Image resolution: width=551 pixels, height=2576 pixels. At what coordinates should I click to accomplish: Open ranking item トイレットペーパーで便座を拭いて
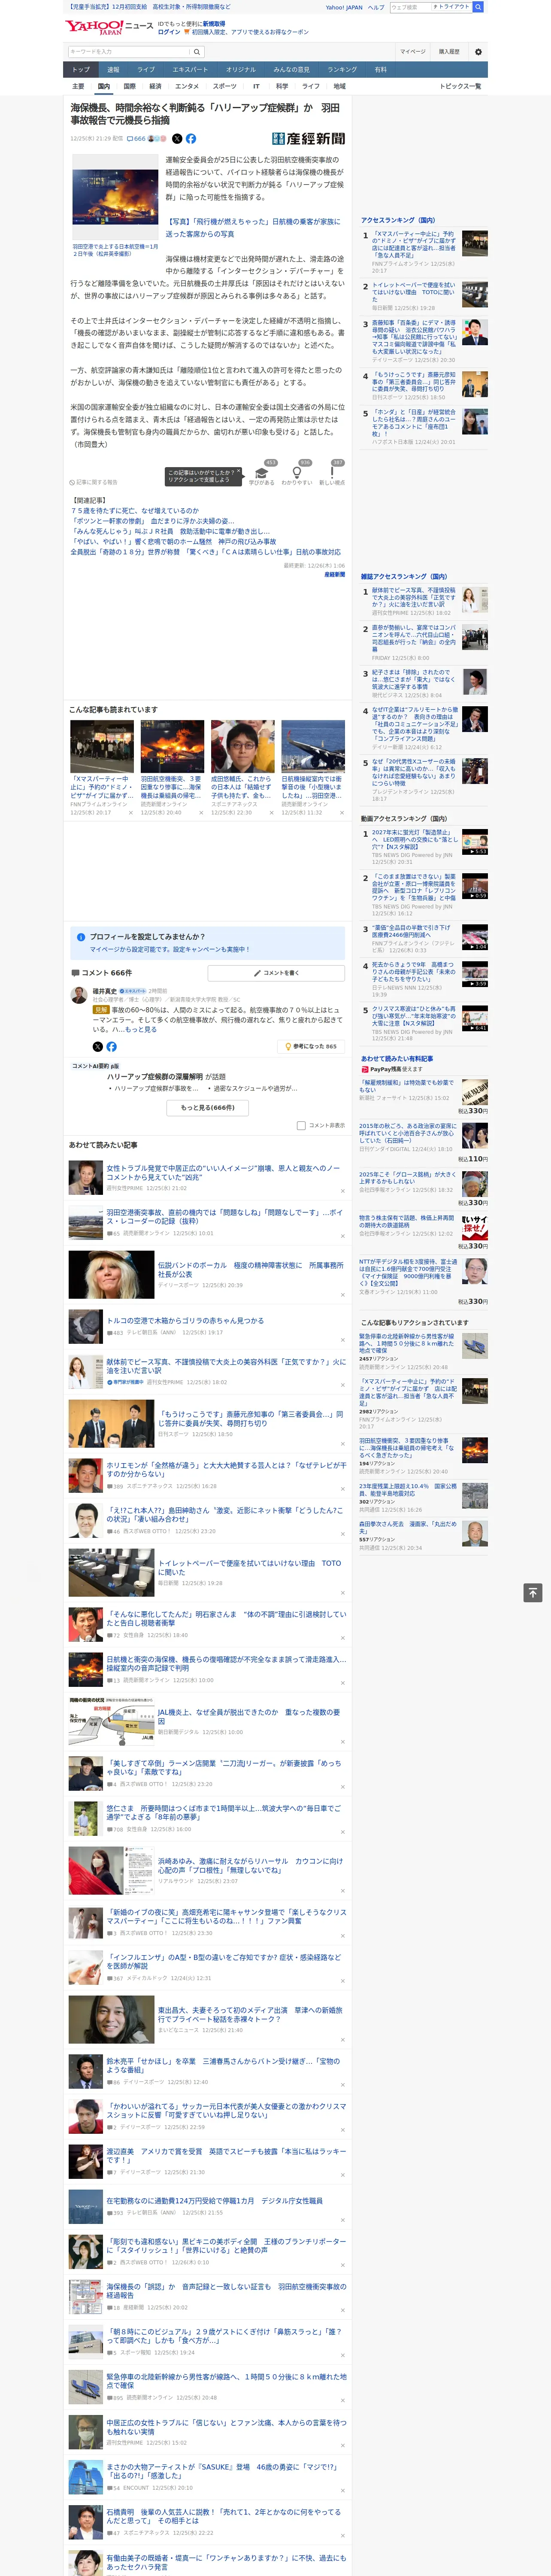click(414, 292)
